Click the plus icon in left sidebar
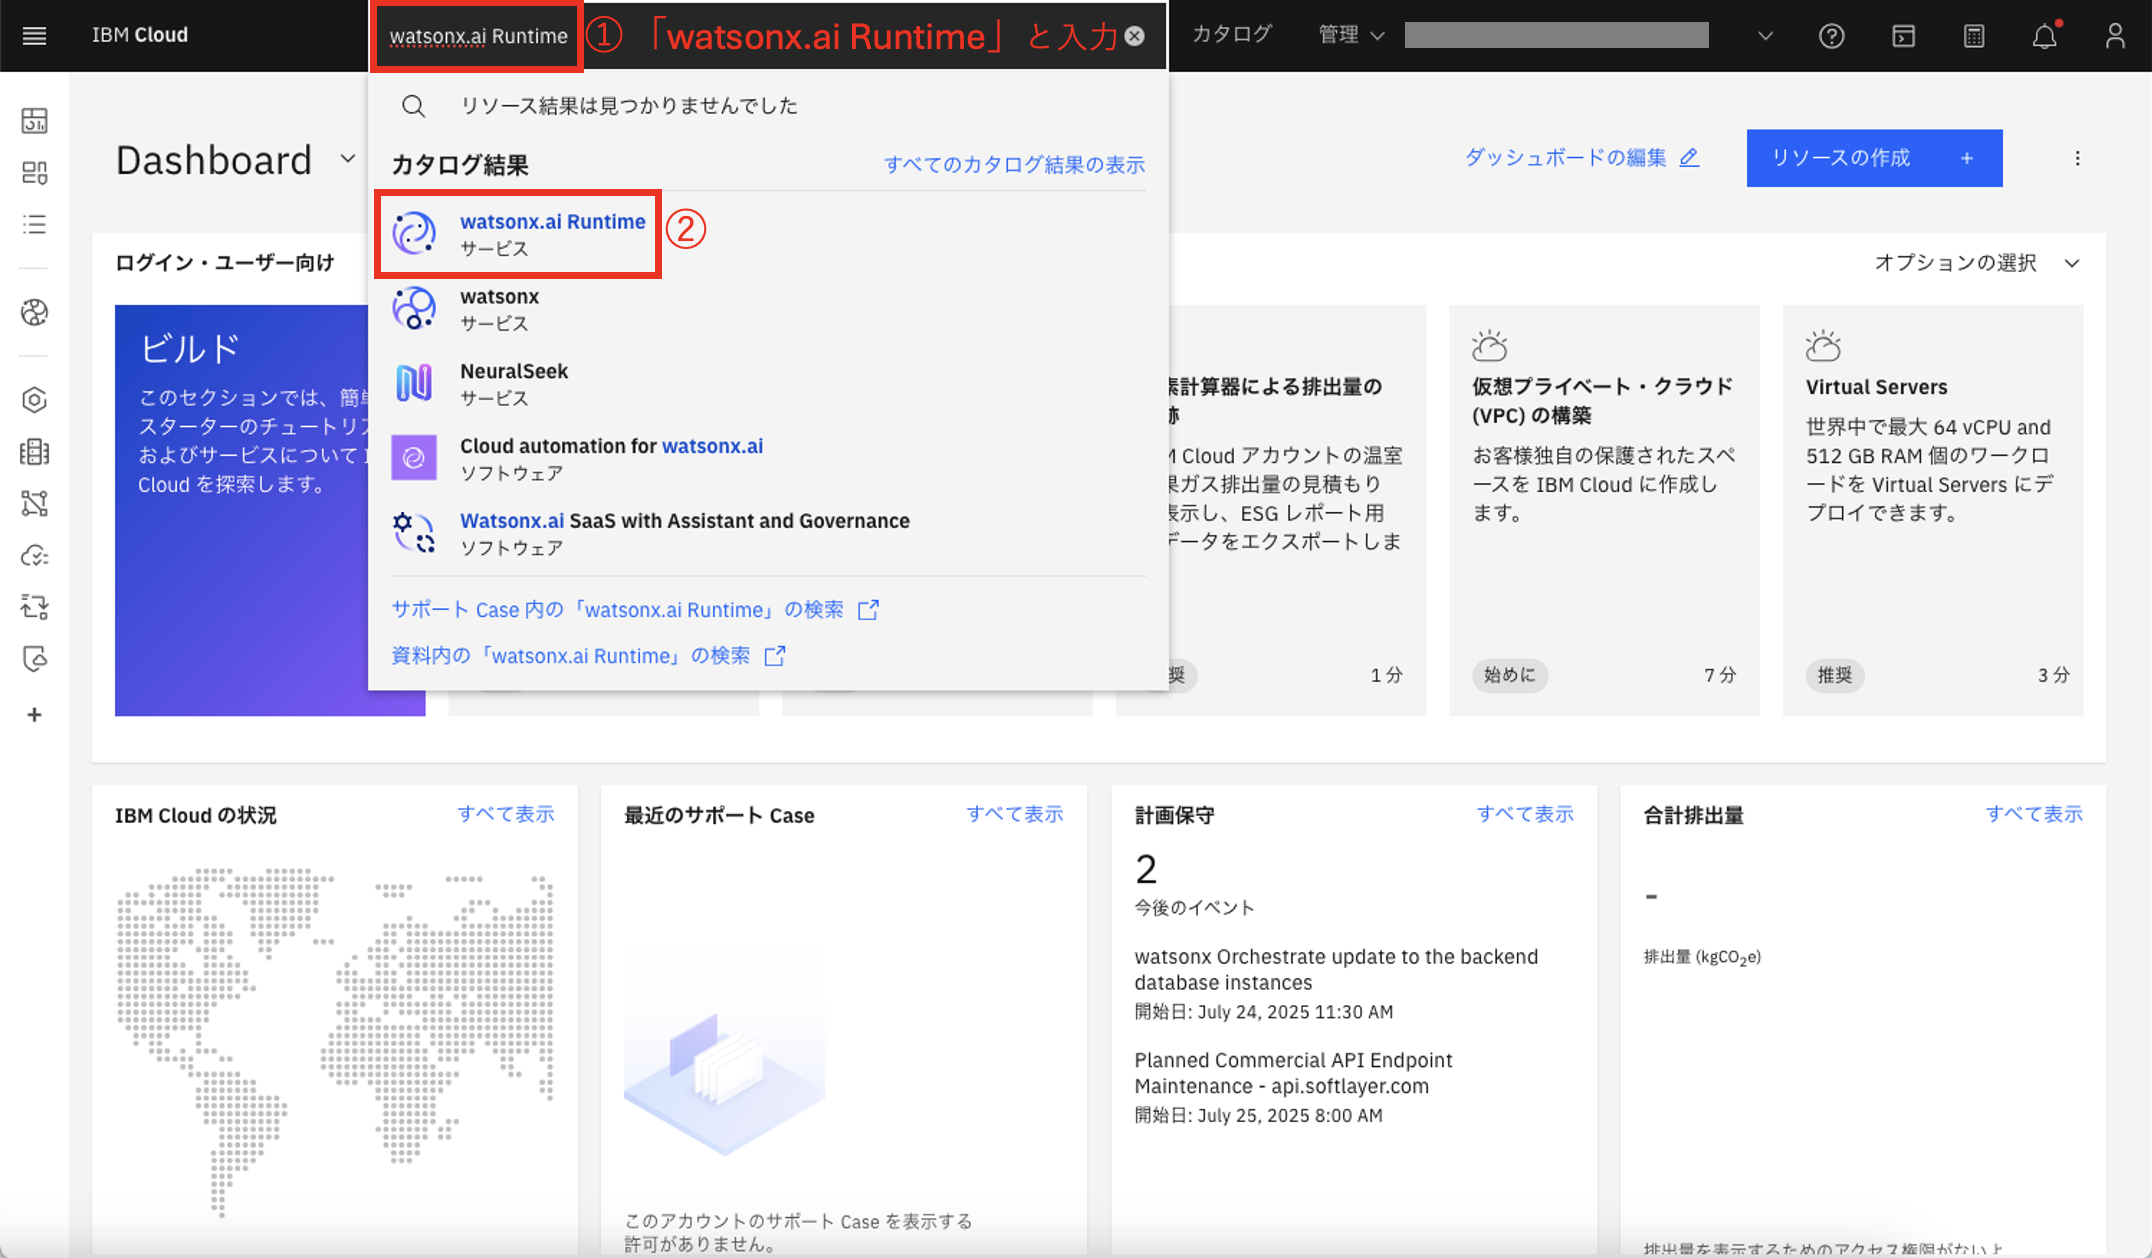 tap(34, 715)
